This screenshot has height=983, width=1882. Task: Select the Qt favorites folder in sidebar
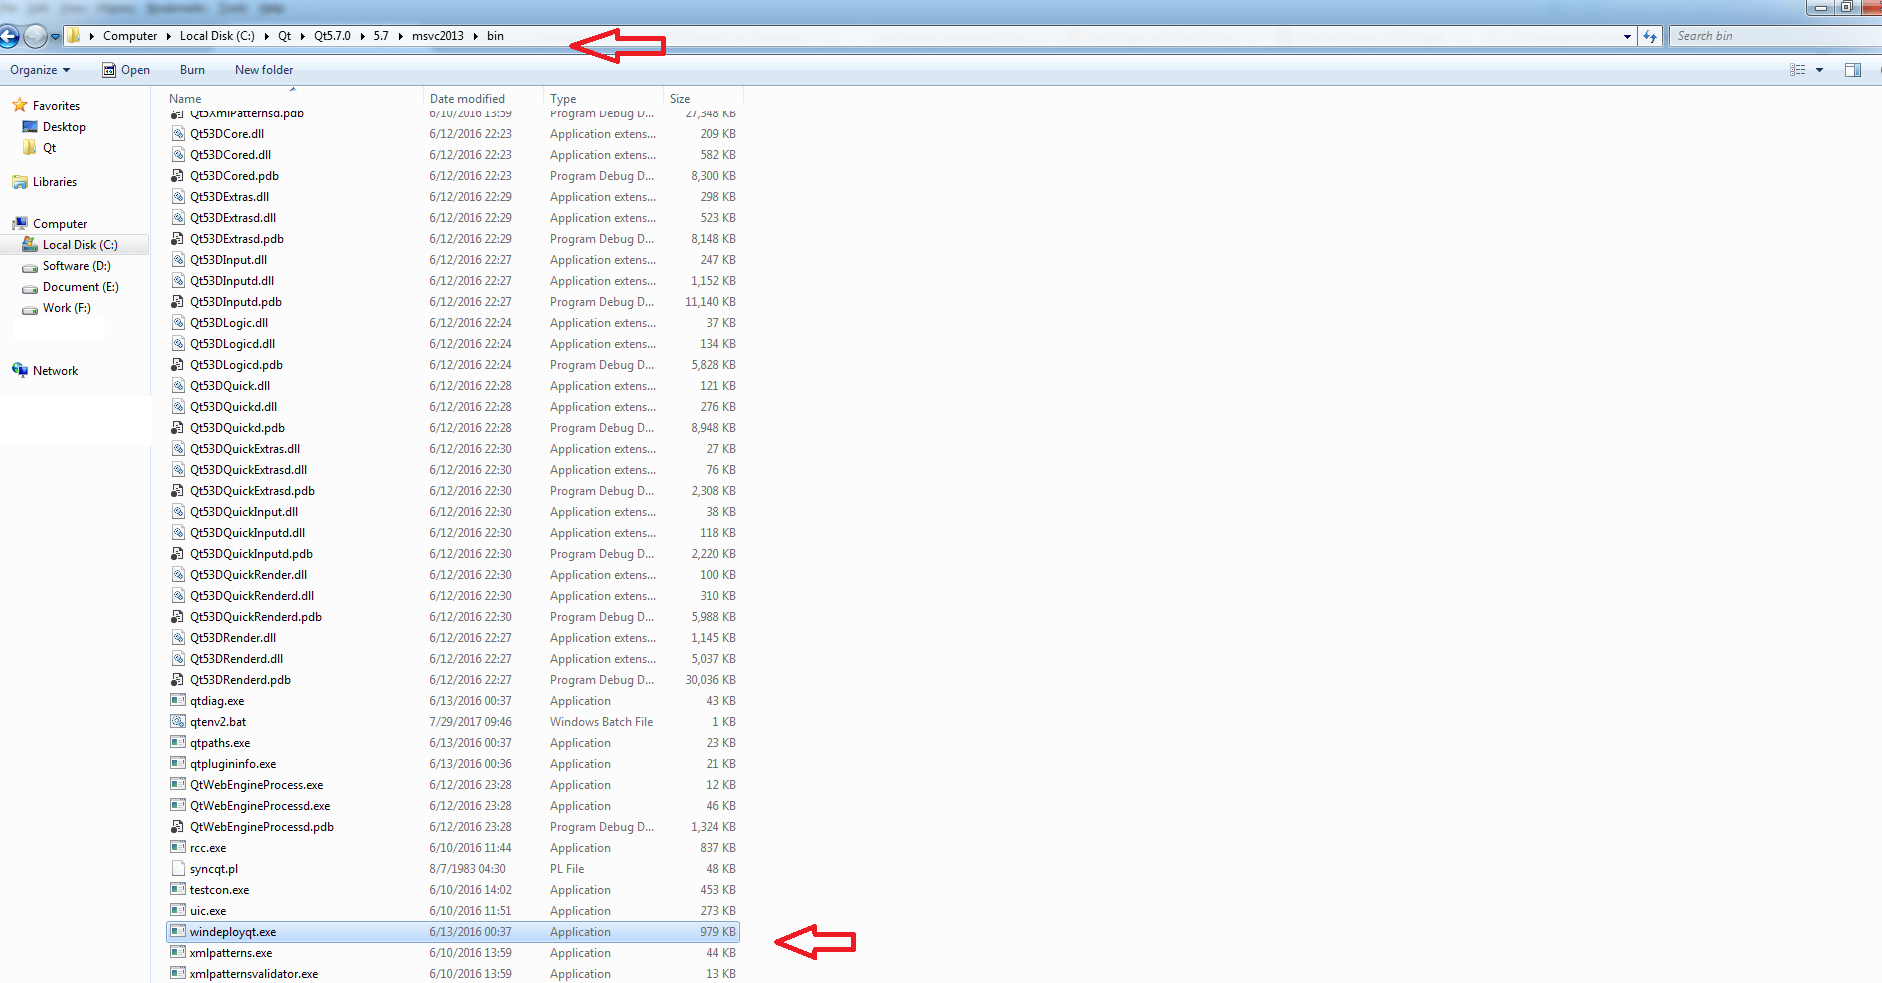point(49,147)
